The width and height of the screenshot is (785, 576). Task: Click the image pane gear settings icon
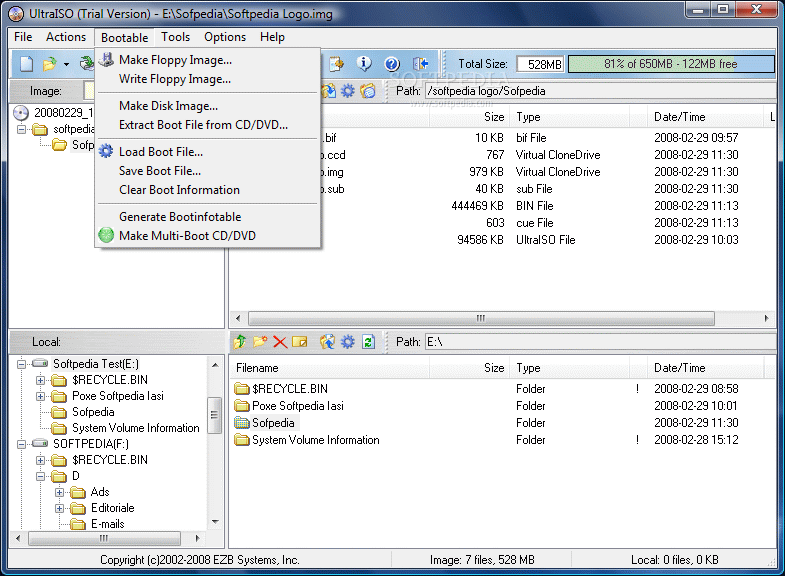(347, 91)
